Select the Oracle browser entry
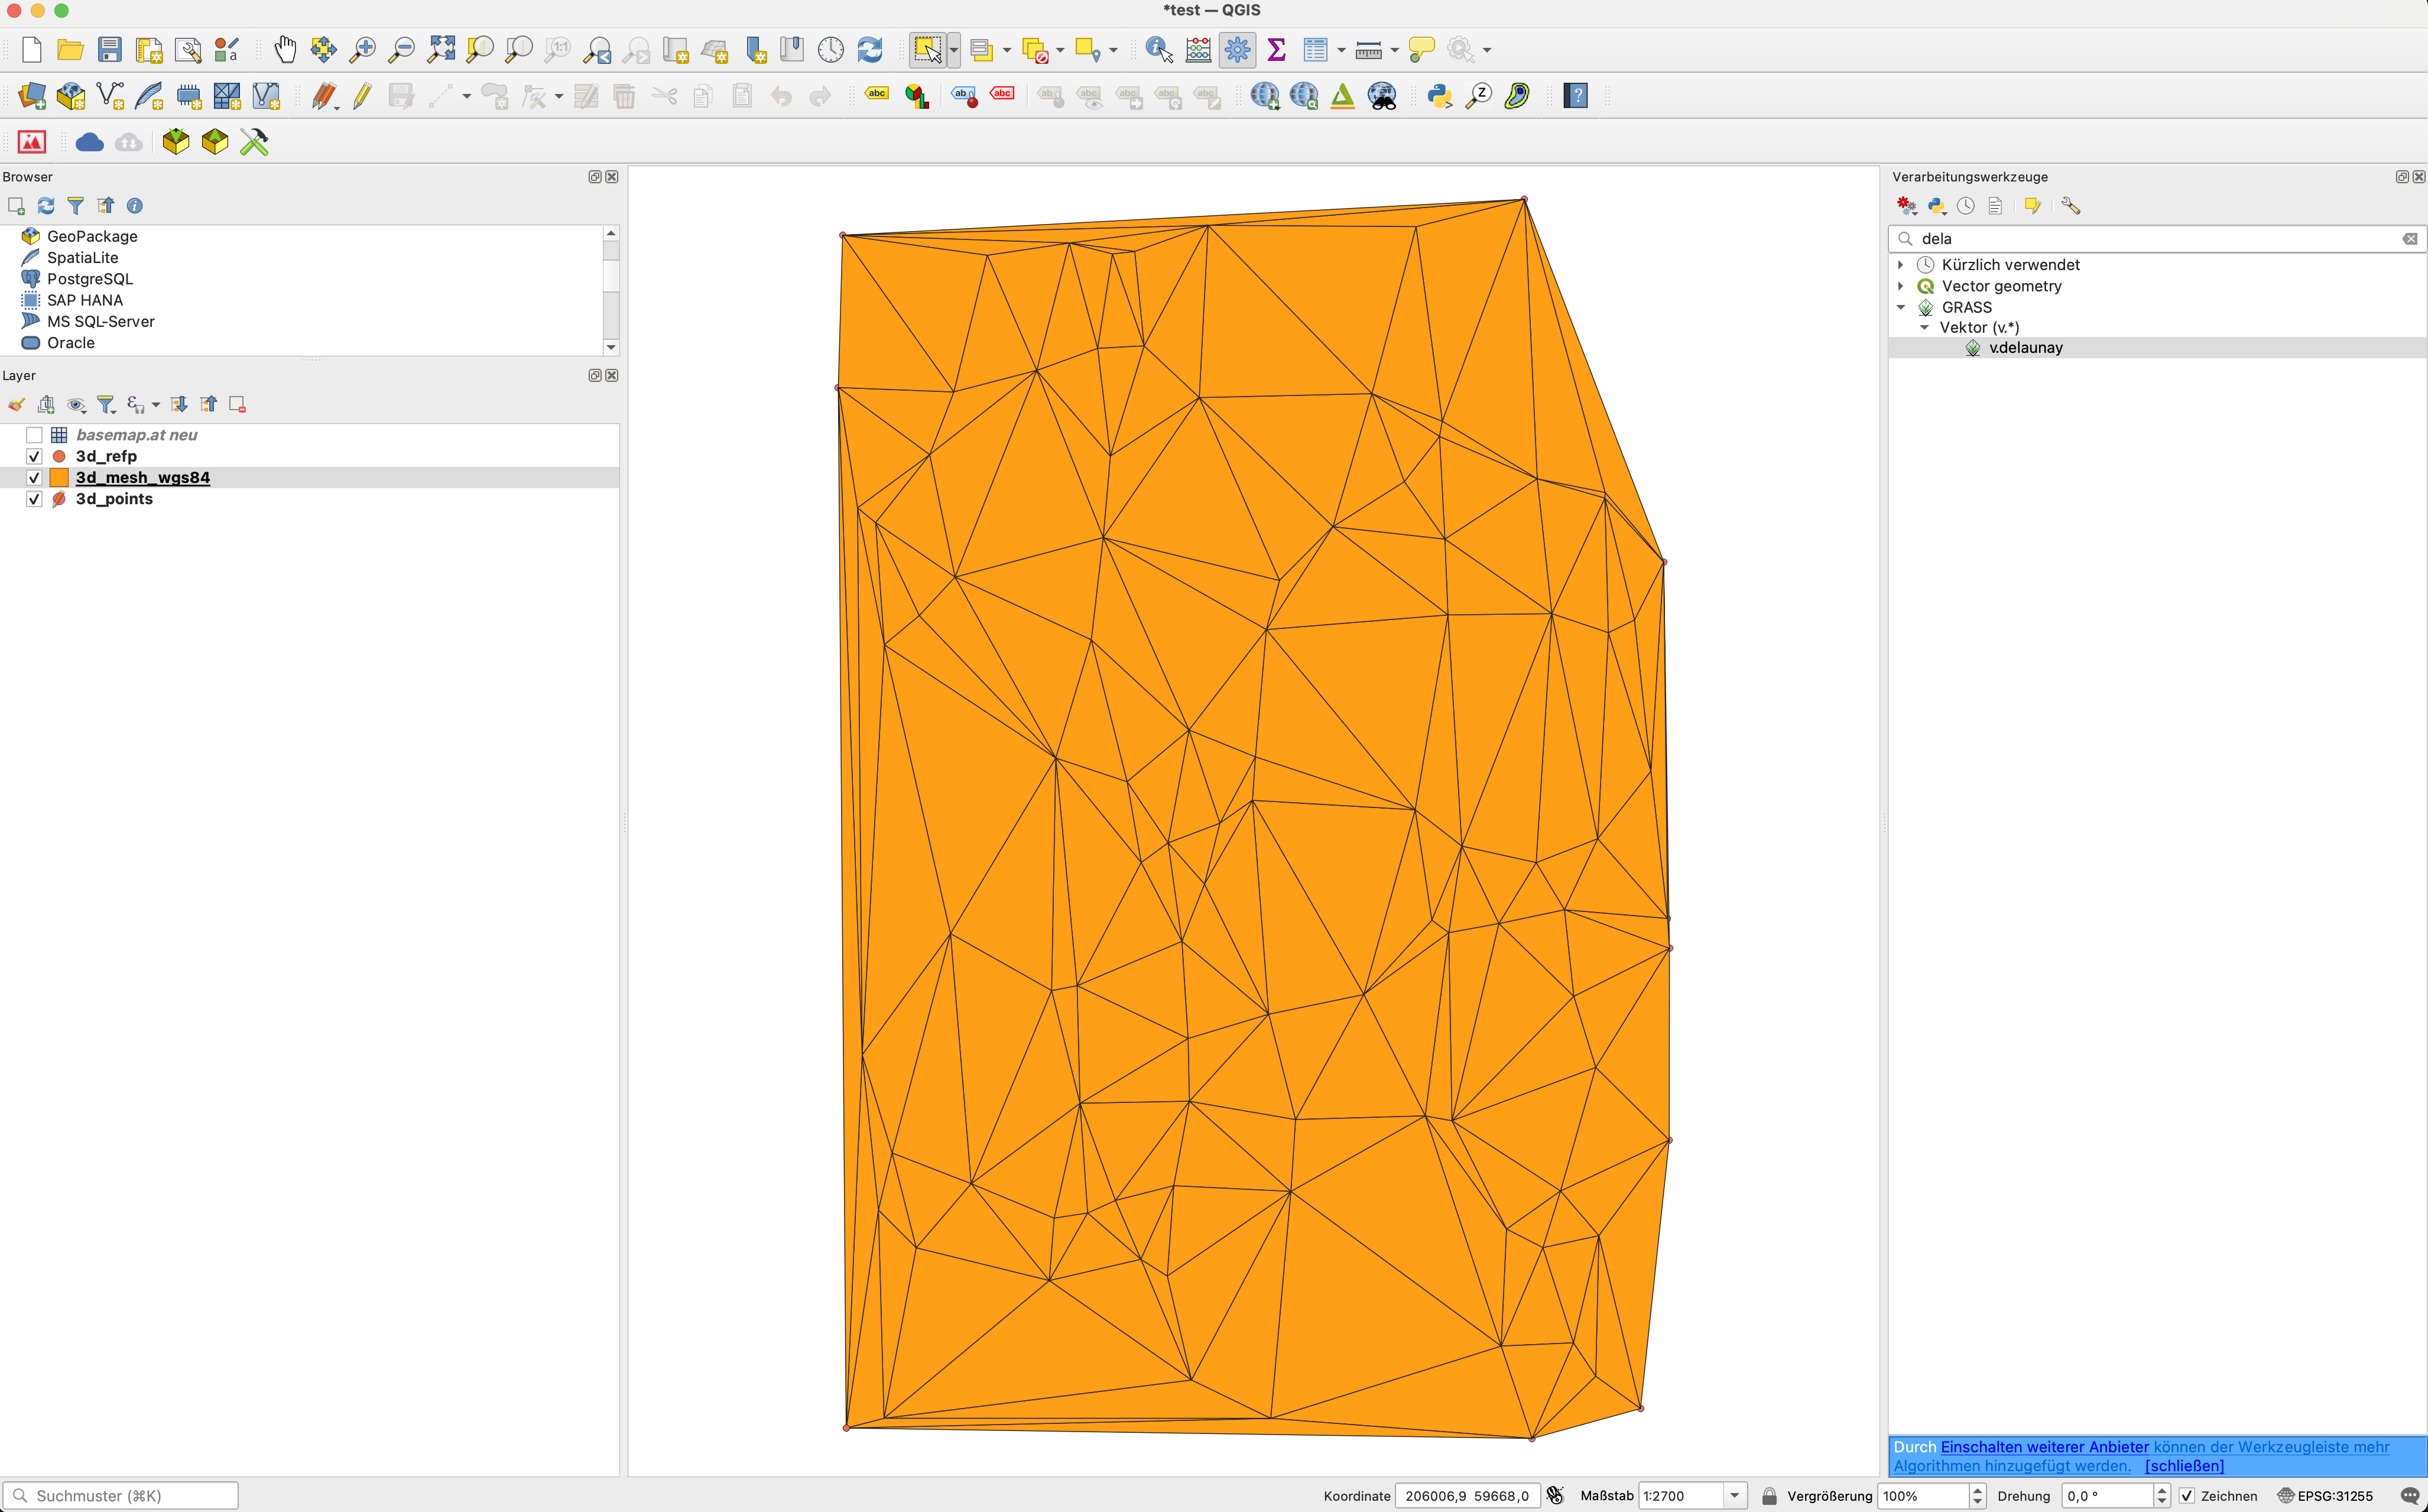Screen dimensions: 2428x1512 (71, 343)
